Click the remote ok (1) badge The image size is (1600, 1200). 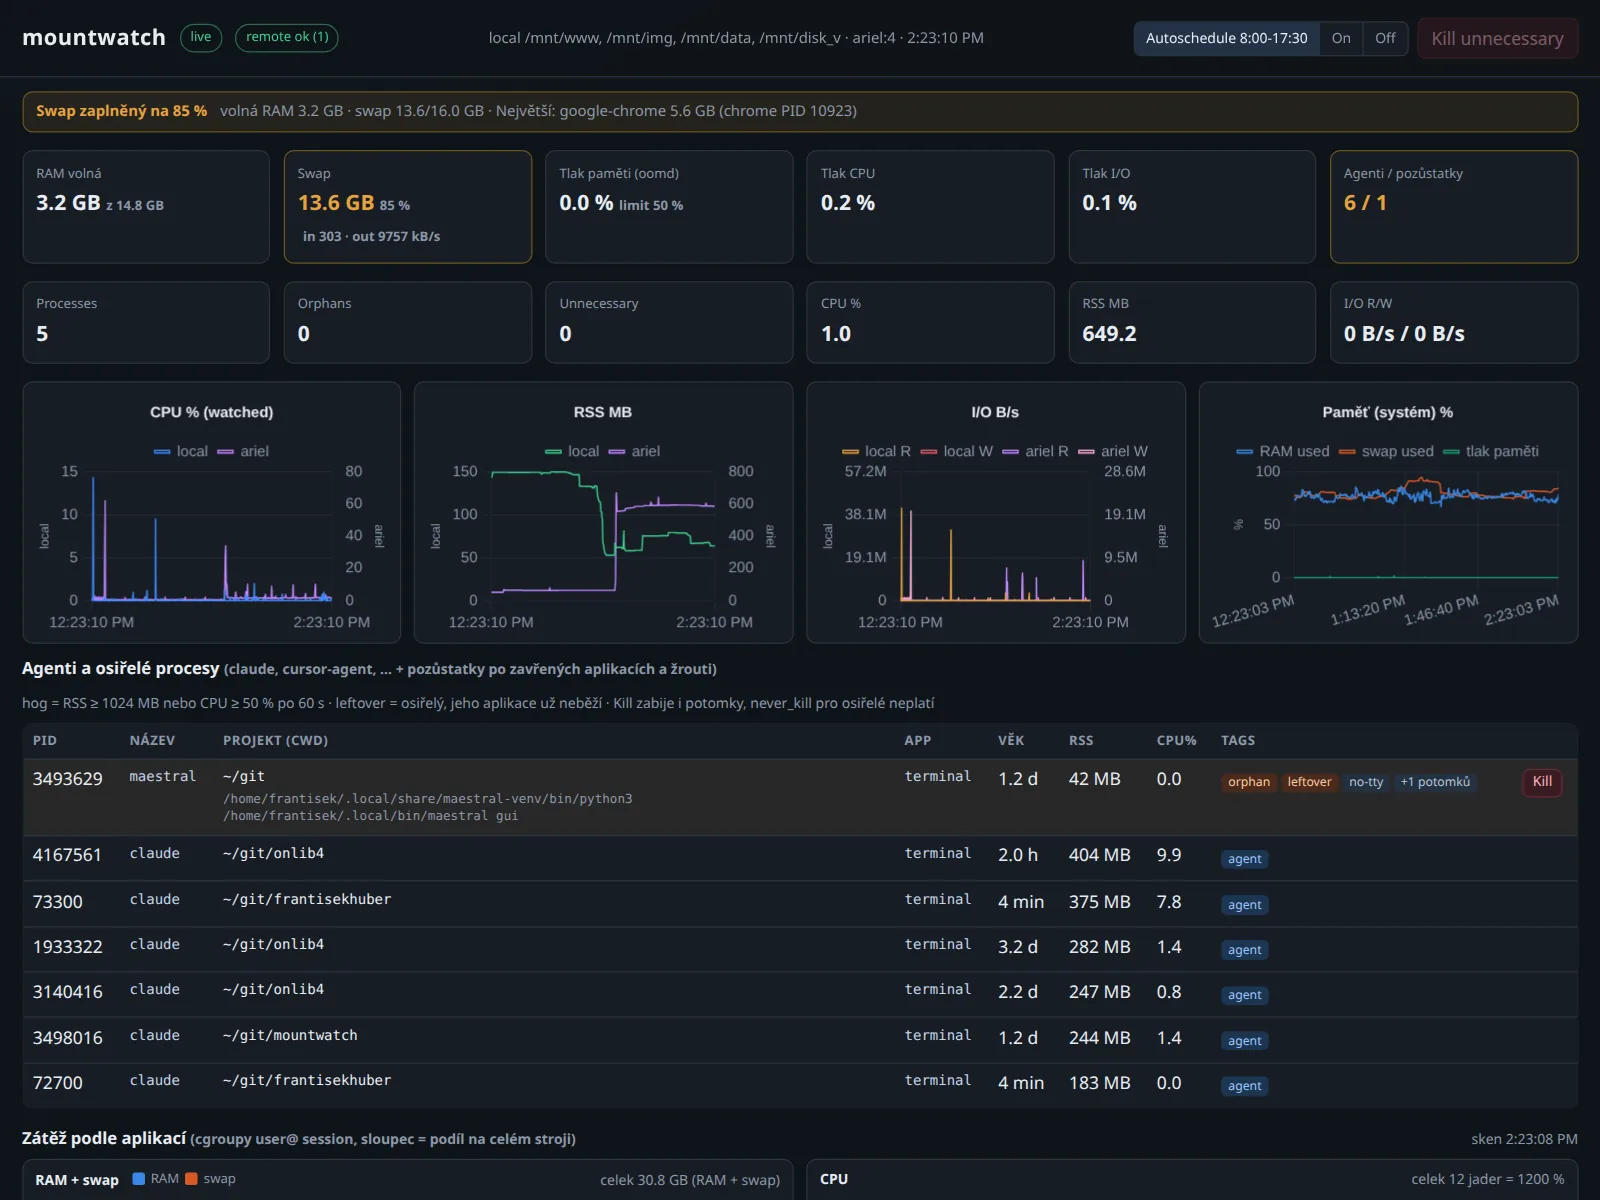(287, 37)
